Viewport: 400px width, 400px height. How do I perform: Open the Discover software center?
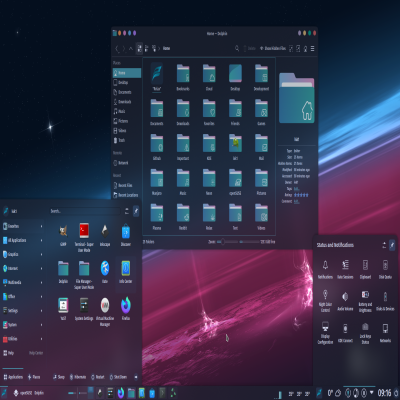coord(126,235)
